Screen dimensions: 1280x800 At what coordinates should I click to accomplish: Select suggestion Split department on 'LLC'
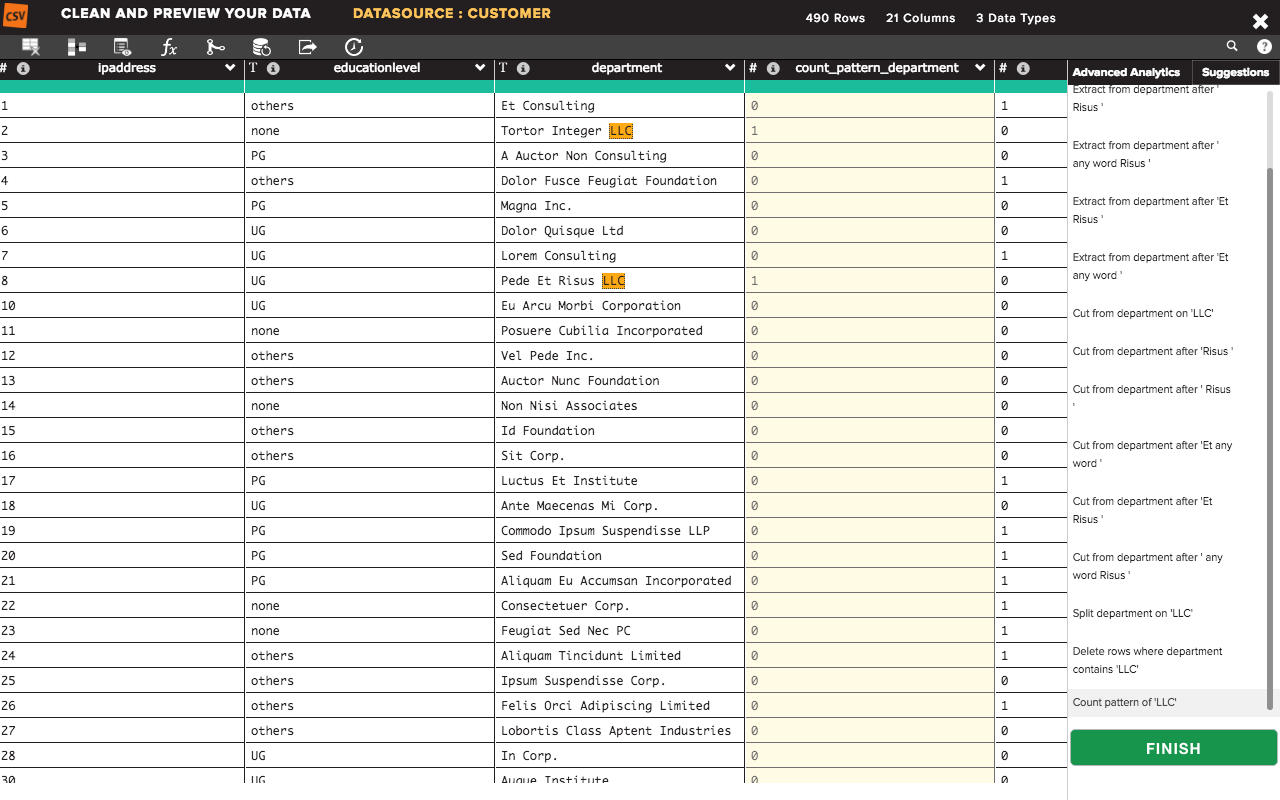[x=1132, y=613]
